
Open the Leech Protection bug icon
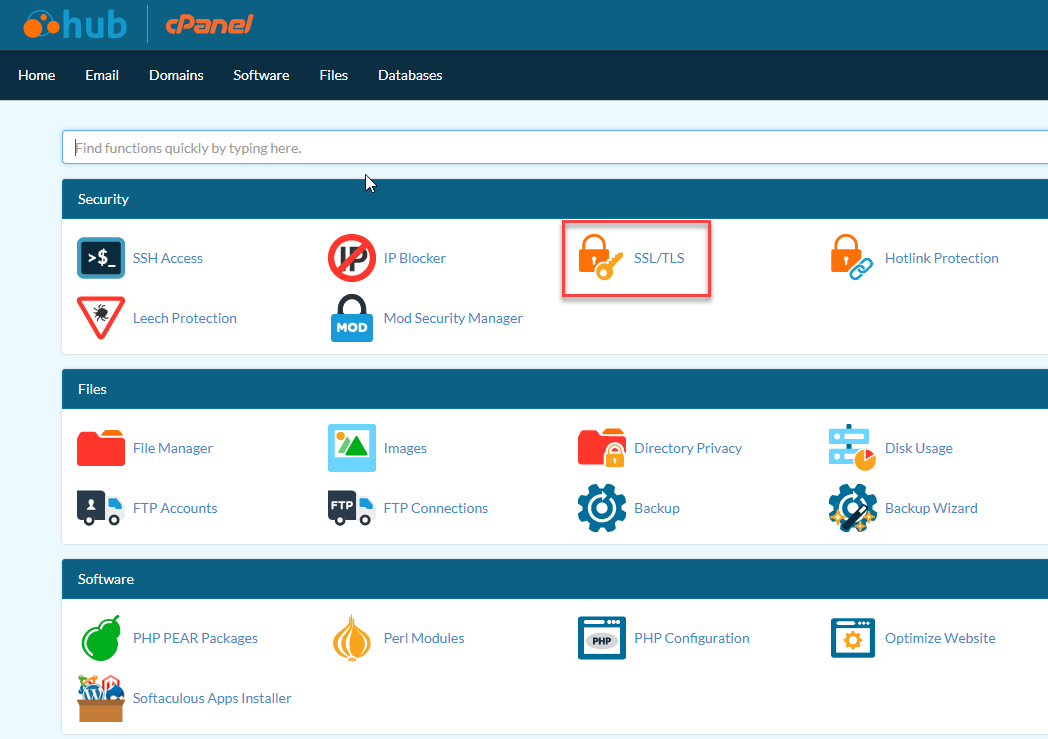pyautogui.click(x=101, y=318)
